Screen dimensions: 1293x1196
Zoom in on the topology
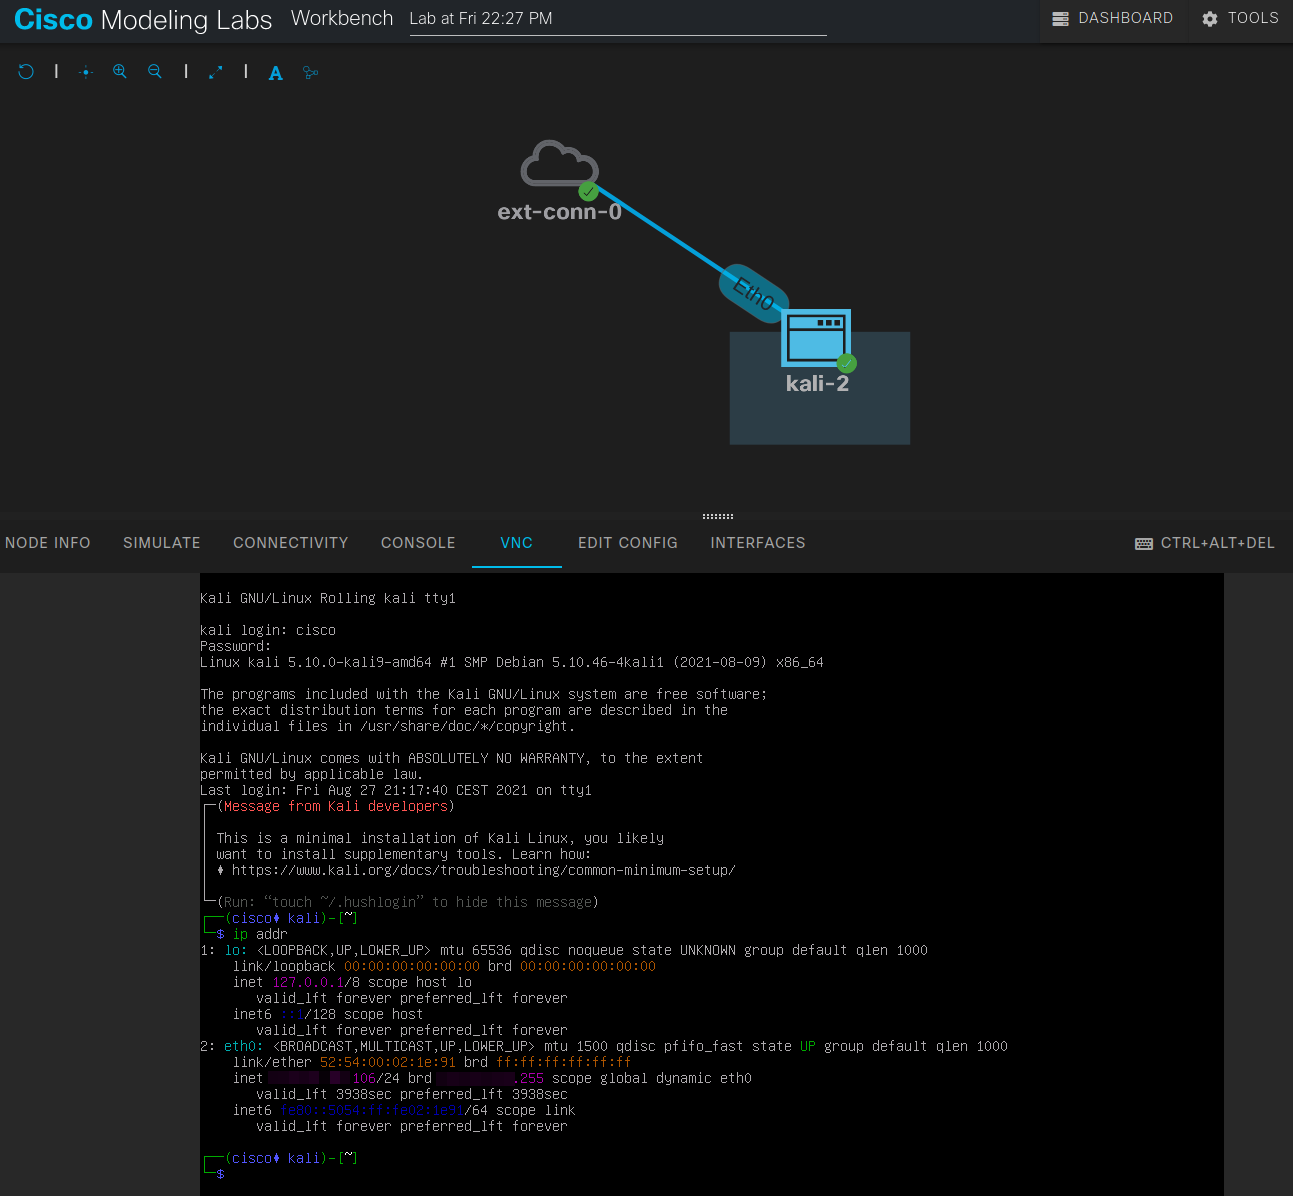point(119,71)
